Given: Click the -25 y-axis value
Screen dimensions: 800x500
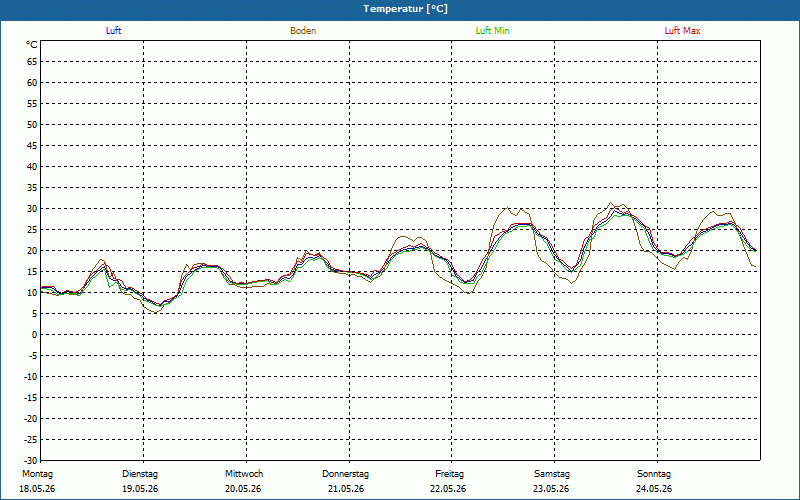Looking at the screenshot, I should coord(31,439).
